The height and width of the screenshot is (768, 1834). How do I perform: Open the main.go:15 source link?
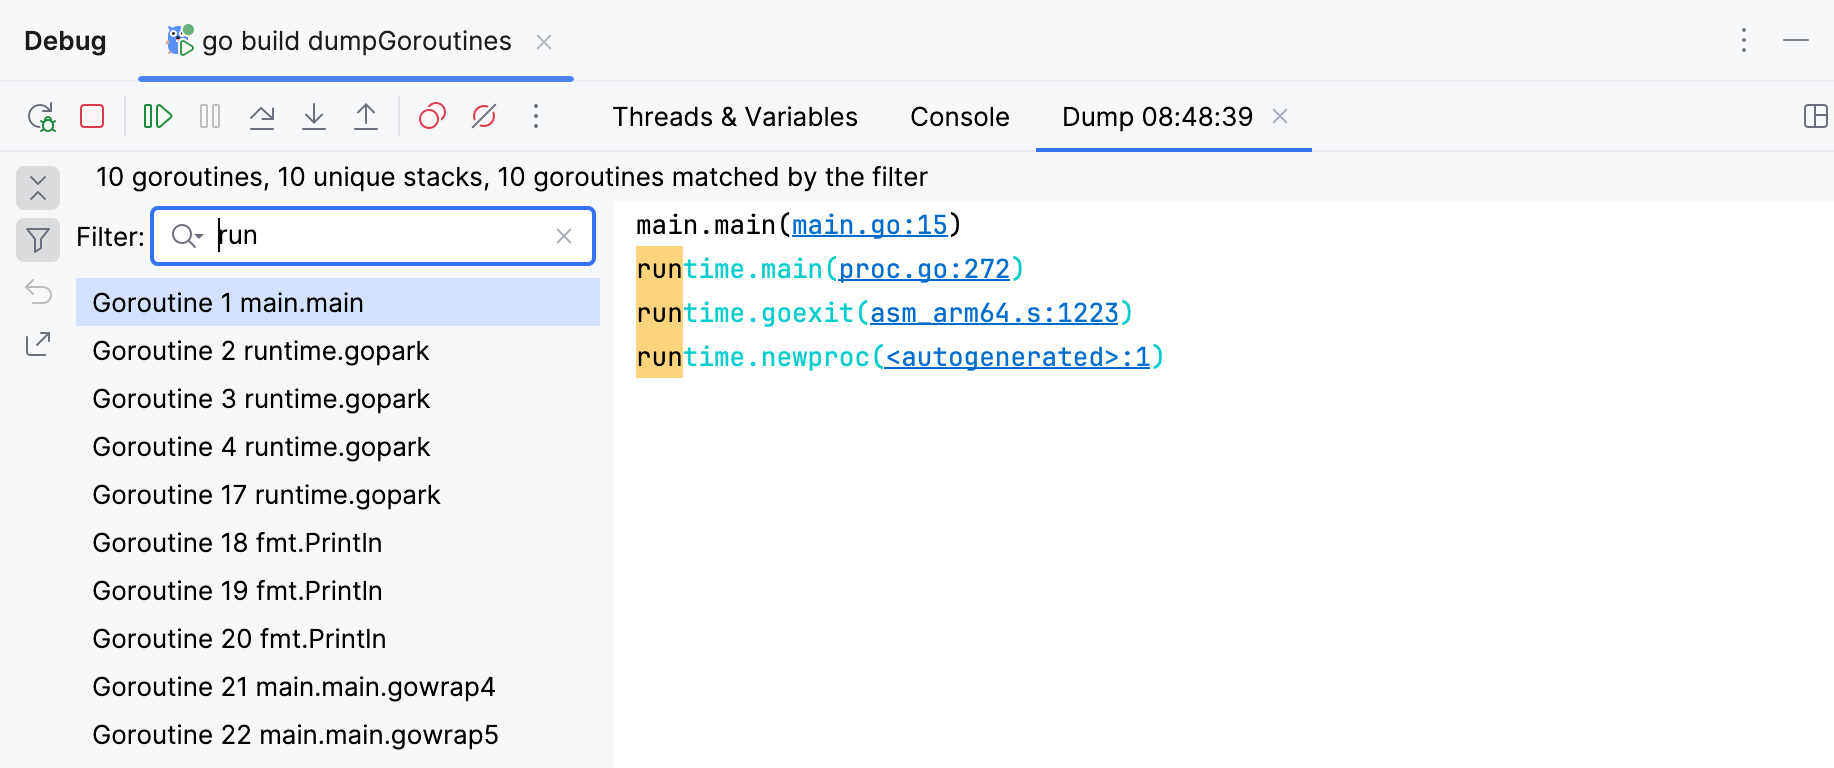coord(869,225)
